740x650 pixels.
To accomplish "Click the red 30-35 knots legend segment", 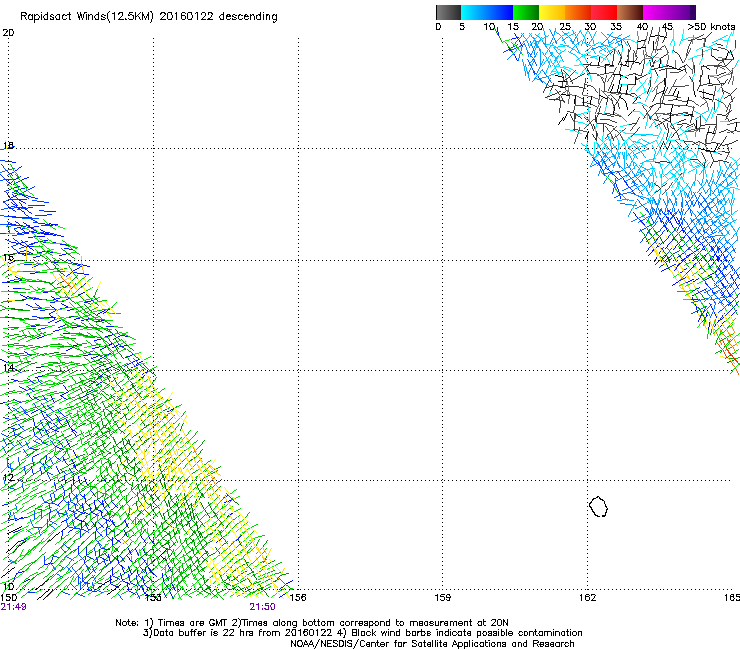I will coord(604,12).
